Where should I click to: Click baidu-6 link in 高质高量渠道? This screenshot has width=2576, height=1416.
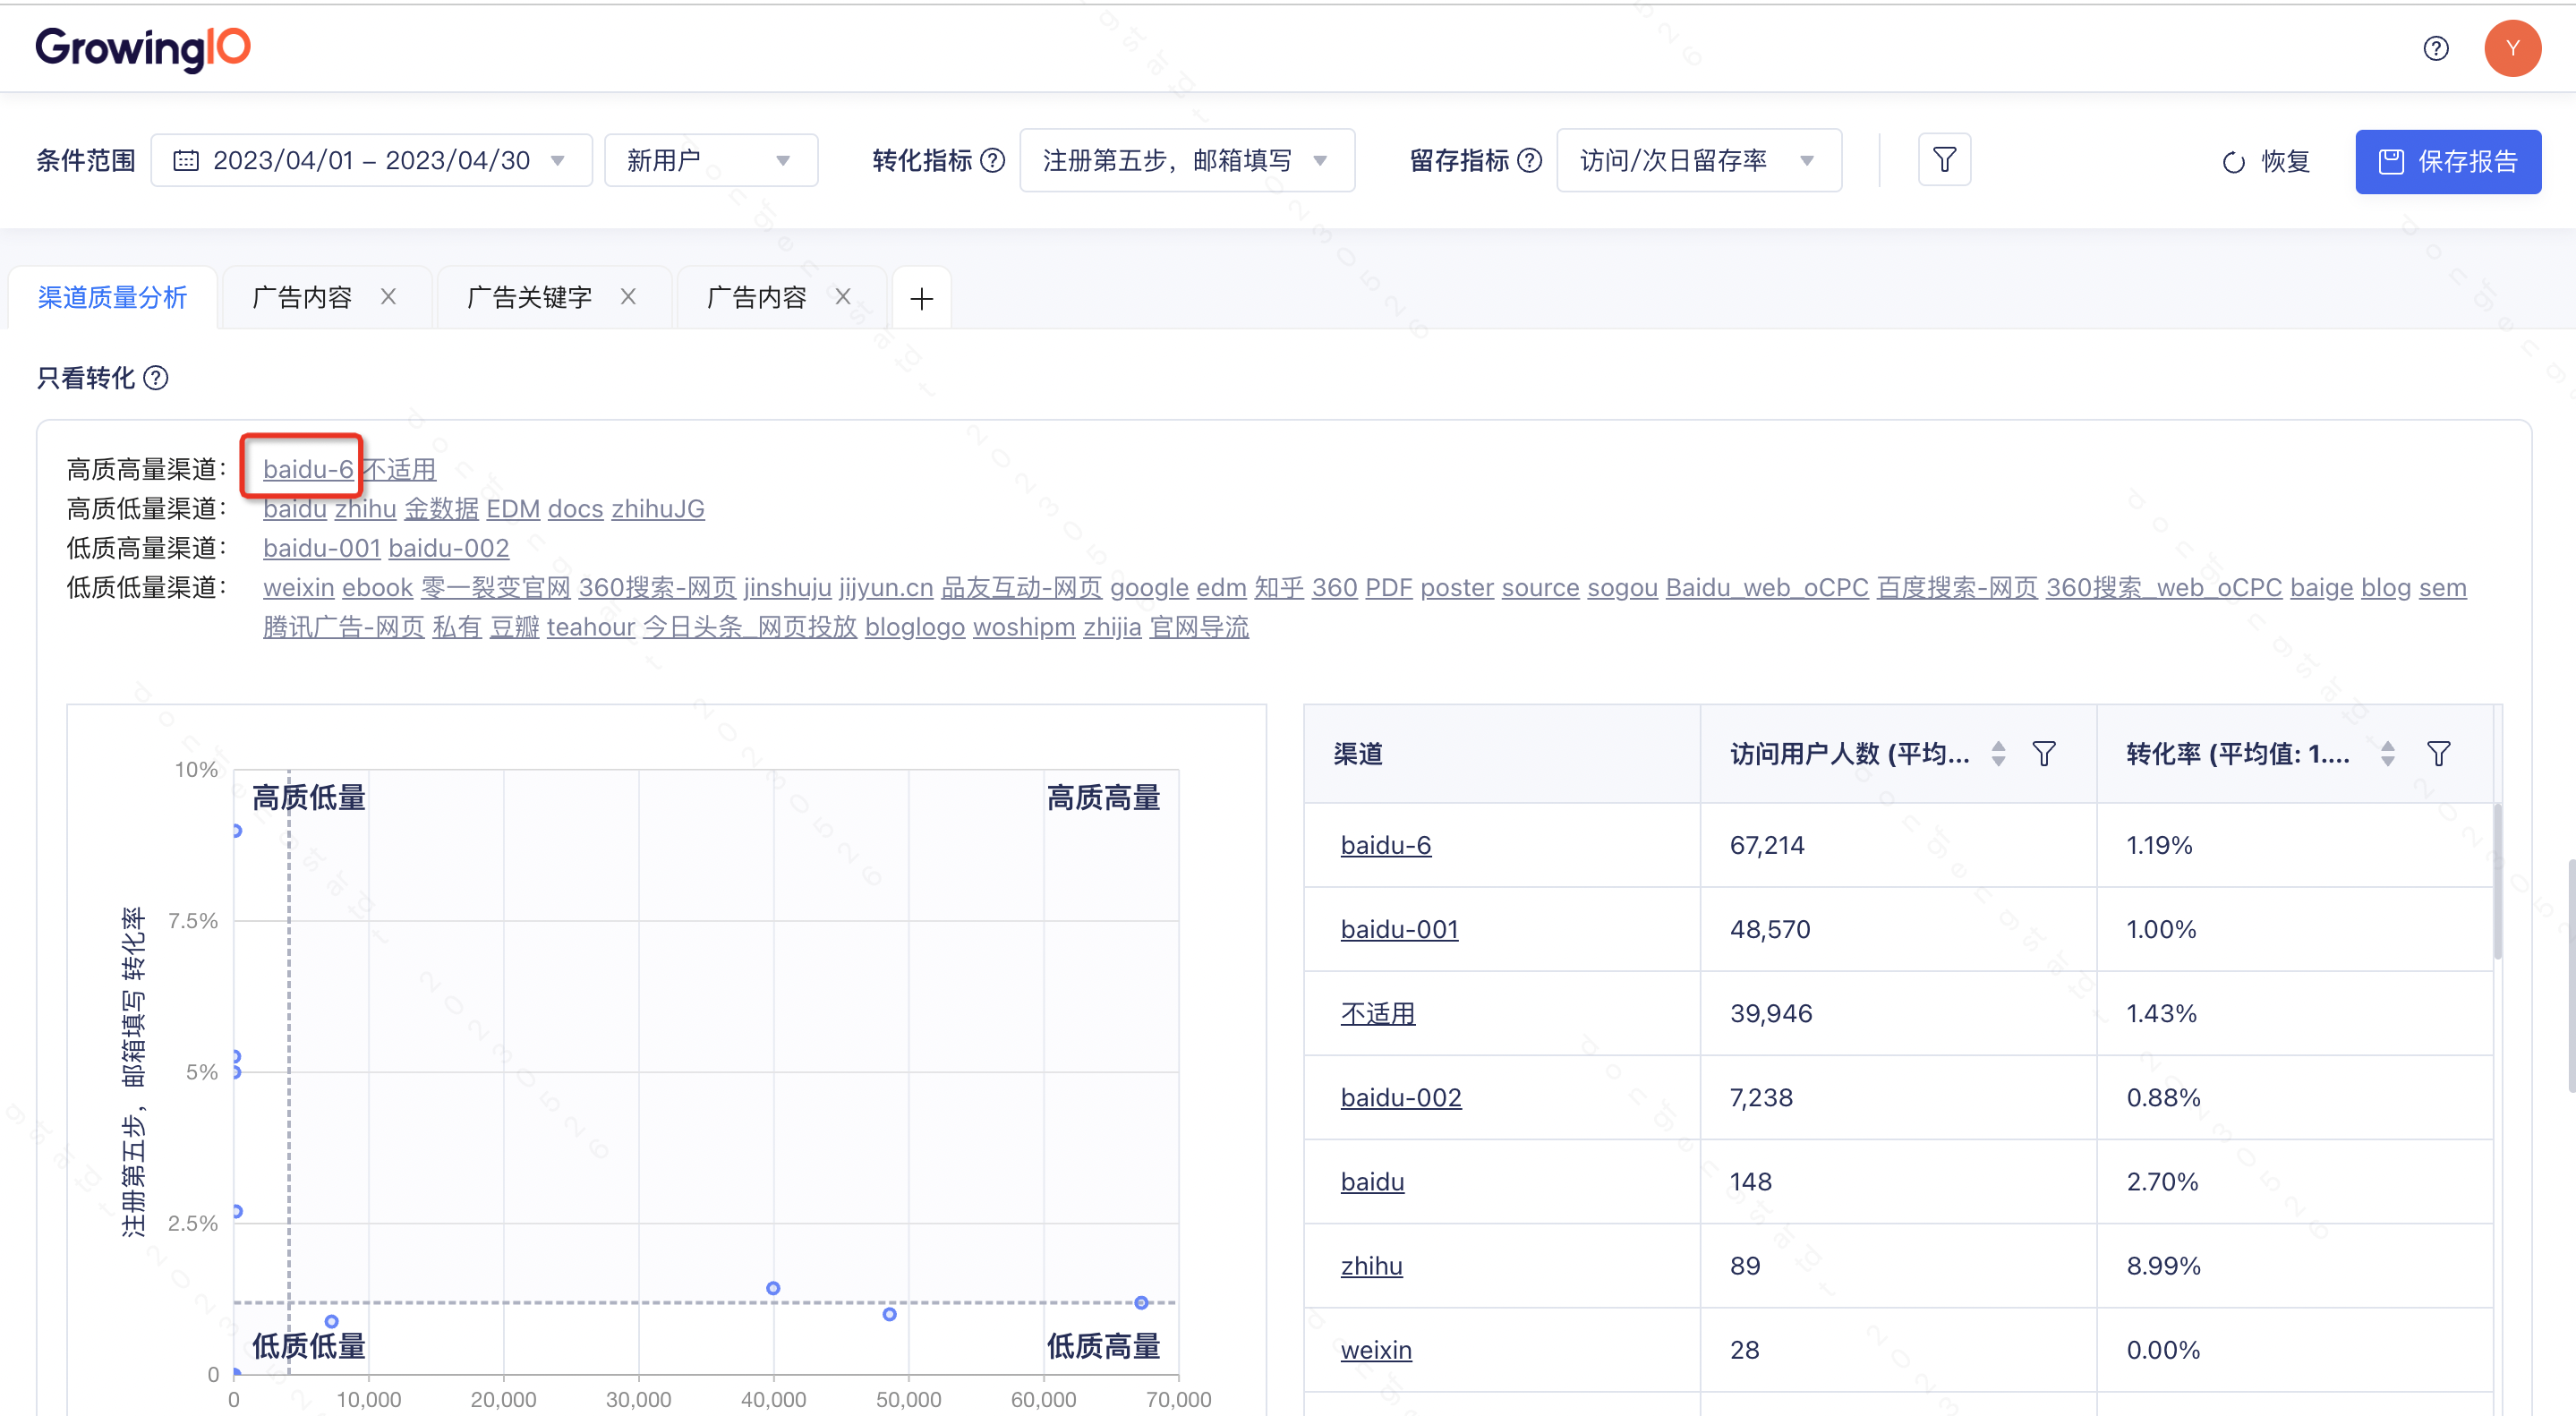[308, 469]
